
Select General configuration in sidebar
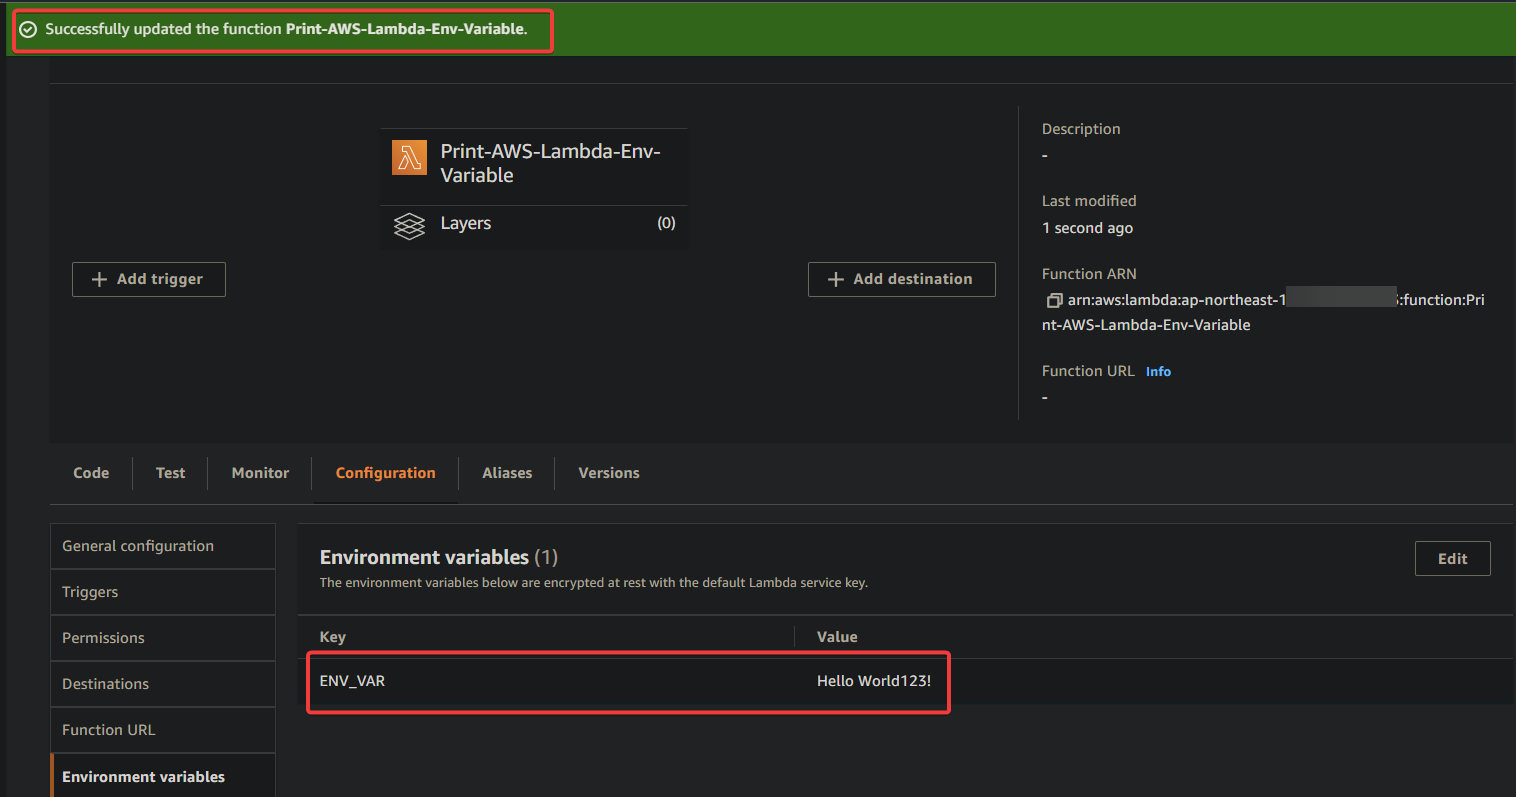tap(163, 546)
